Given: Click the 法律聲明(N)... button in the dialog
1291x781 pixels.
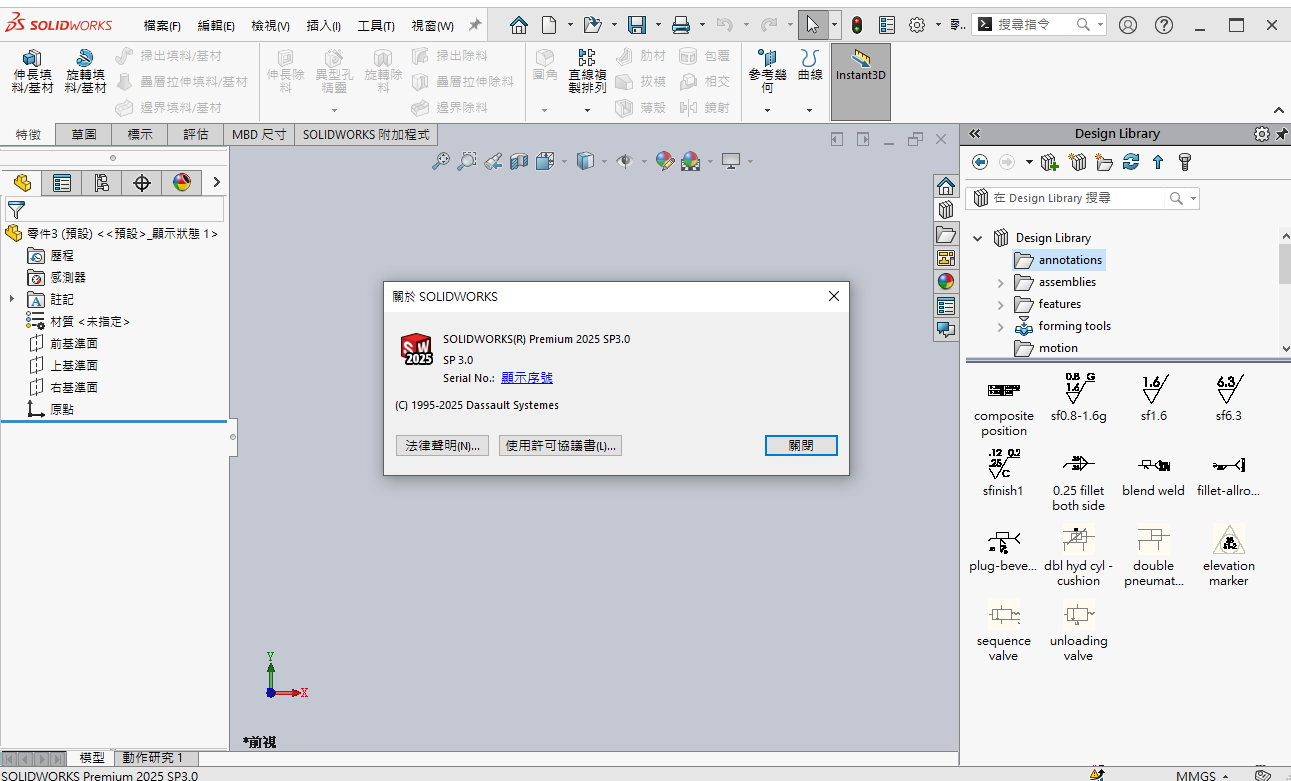Looking at the screenshot, I should 442,446.
